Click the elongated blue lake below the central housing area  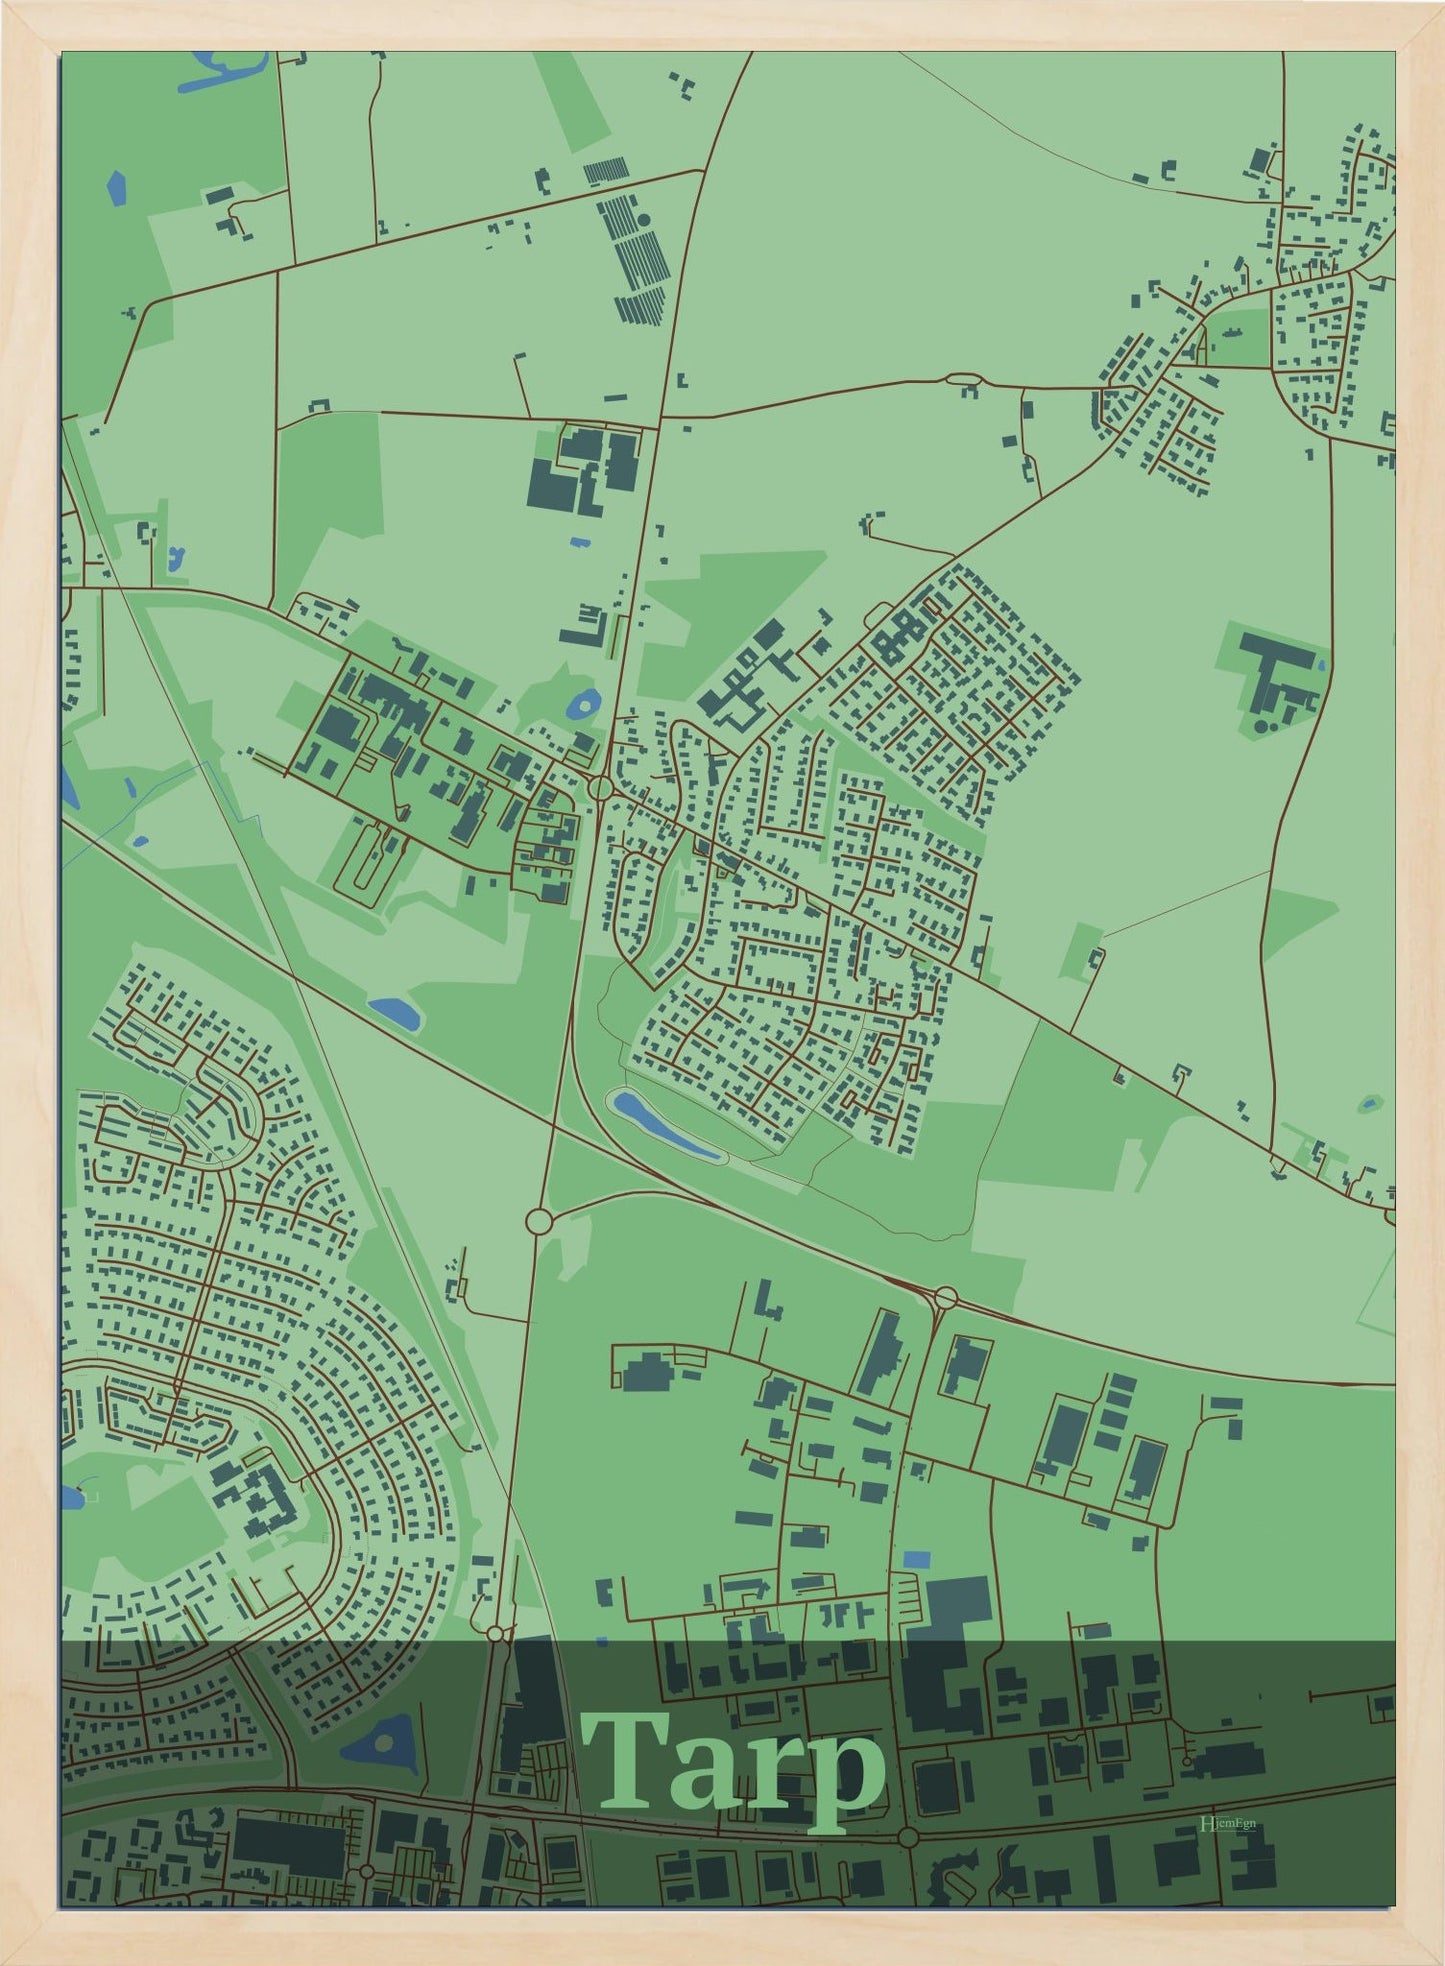[664, 1127]
